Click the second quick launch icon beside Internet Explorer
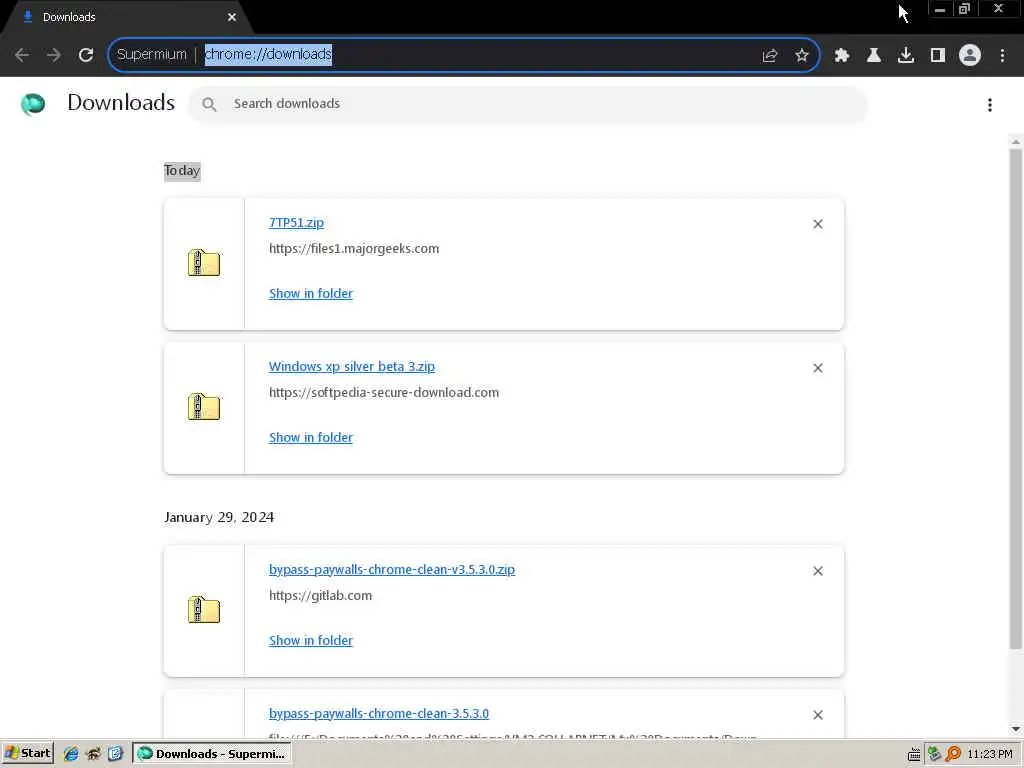The width and height of the screenshot is (1024, 768). point(93,754)
